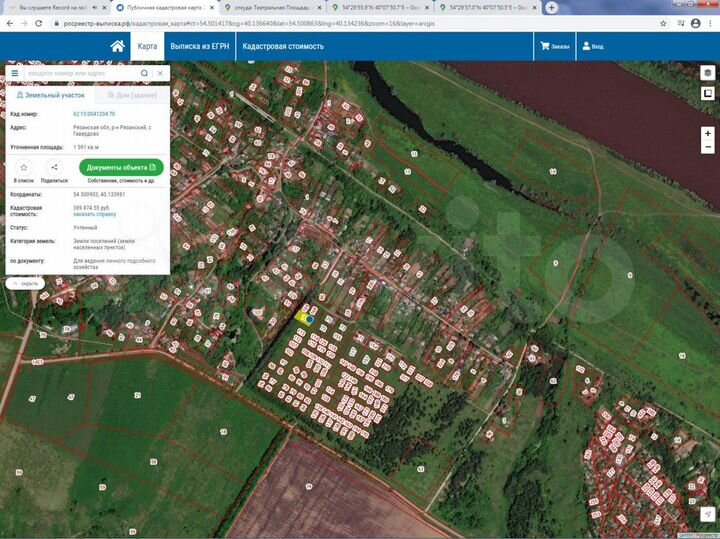720x539 pixels.
Task: Open the login (Вход) user icon
Action: (593, 46)
